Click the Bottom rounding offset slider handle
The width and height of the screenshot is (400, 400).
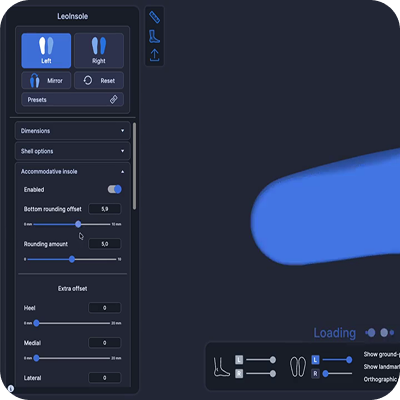(78, 224)
